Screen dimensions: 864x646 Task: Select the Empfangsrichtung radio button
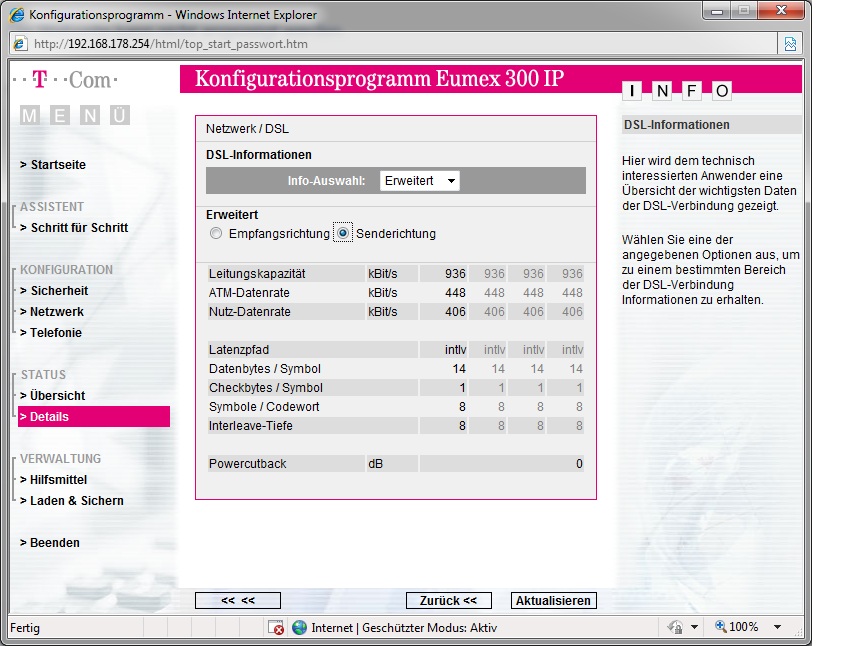click(216, 234)
